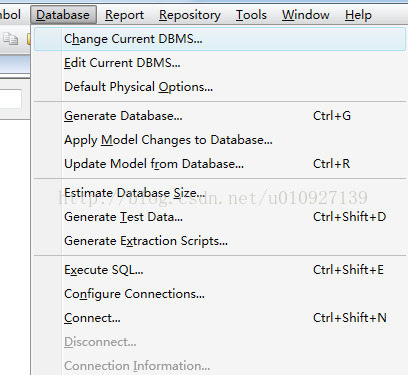
Task: Open the Report menu
Action: (x=124, y=15)
